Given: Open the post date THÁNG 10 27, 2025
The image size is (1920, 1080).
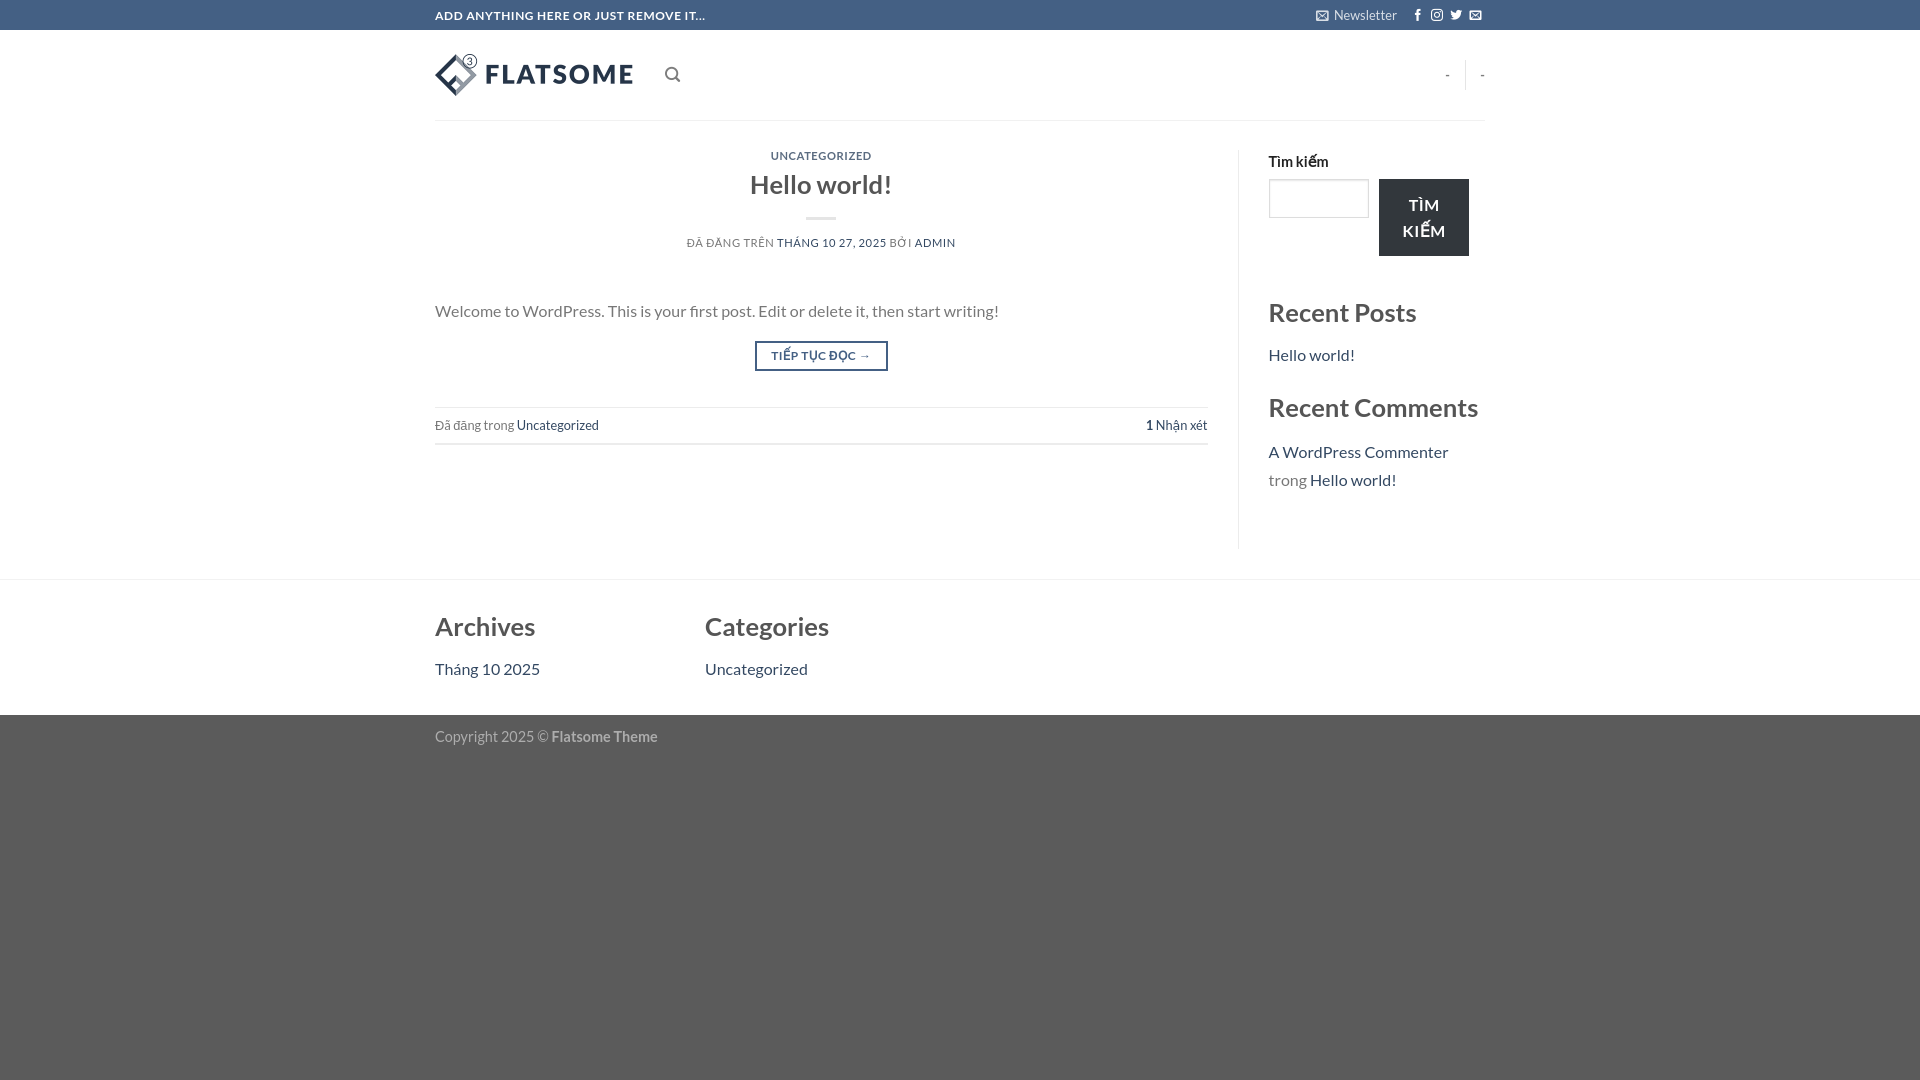Looking at the screenshot, I should point(831,243).
